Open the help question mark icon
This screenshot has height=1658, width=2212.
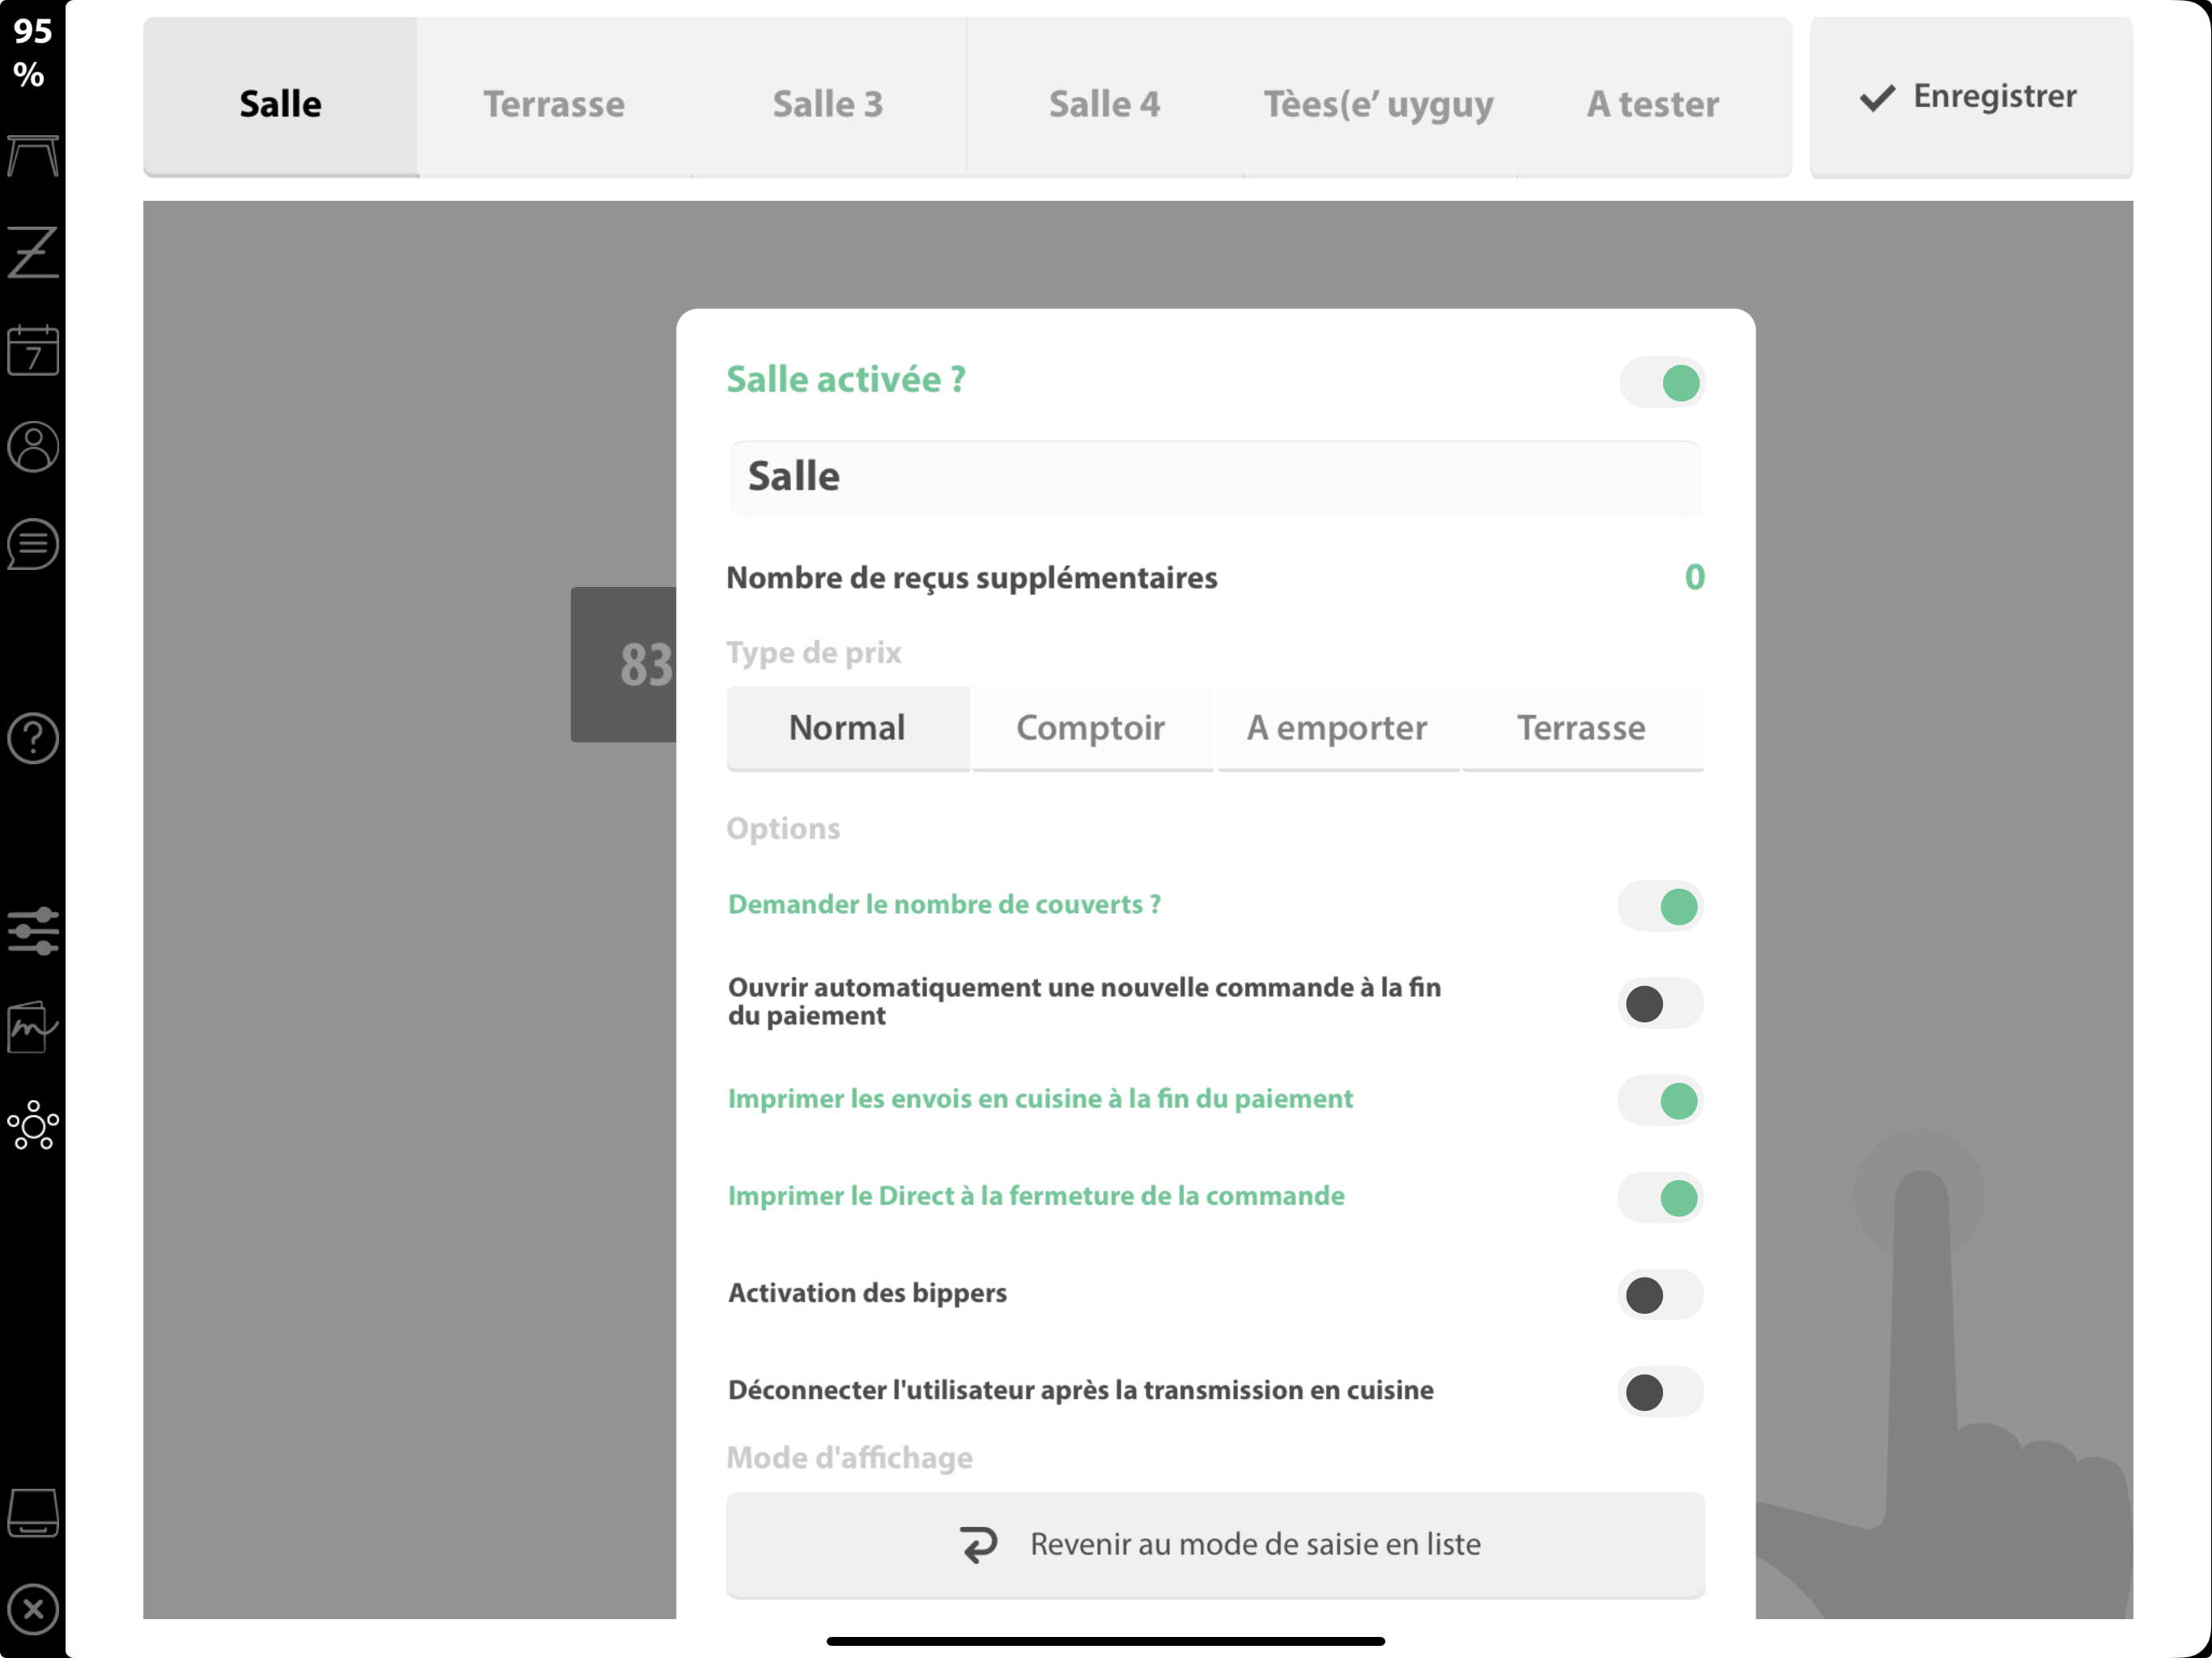(33, 738)
